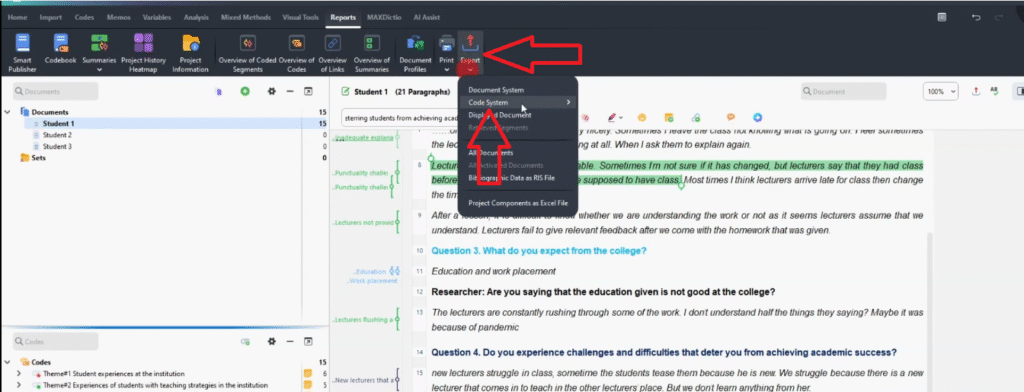This screenshot has width=1024, height=392.
Task: Undock the Documents panel window
Action: 308,92
